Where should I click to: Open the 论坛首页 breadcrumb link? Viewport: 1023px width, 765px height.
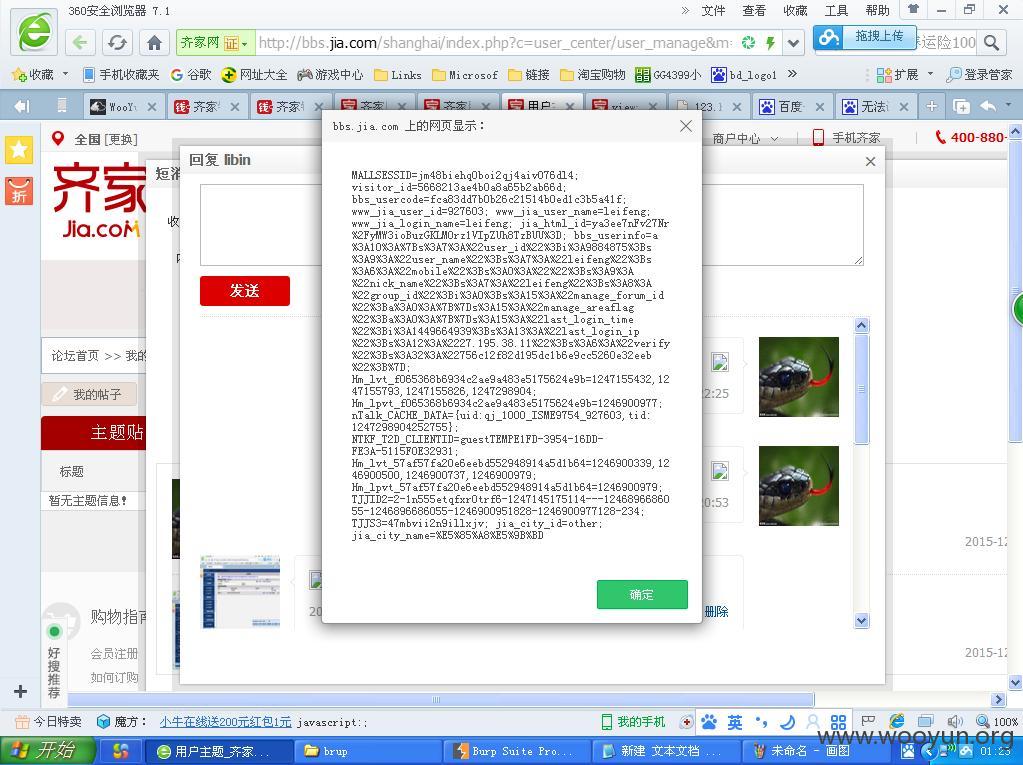pos(74,355)
